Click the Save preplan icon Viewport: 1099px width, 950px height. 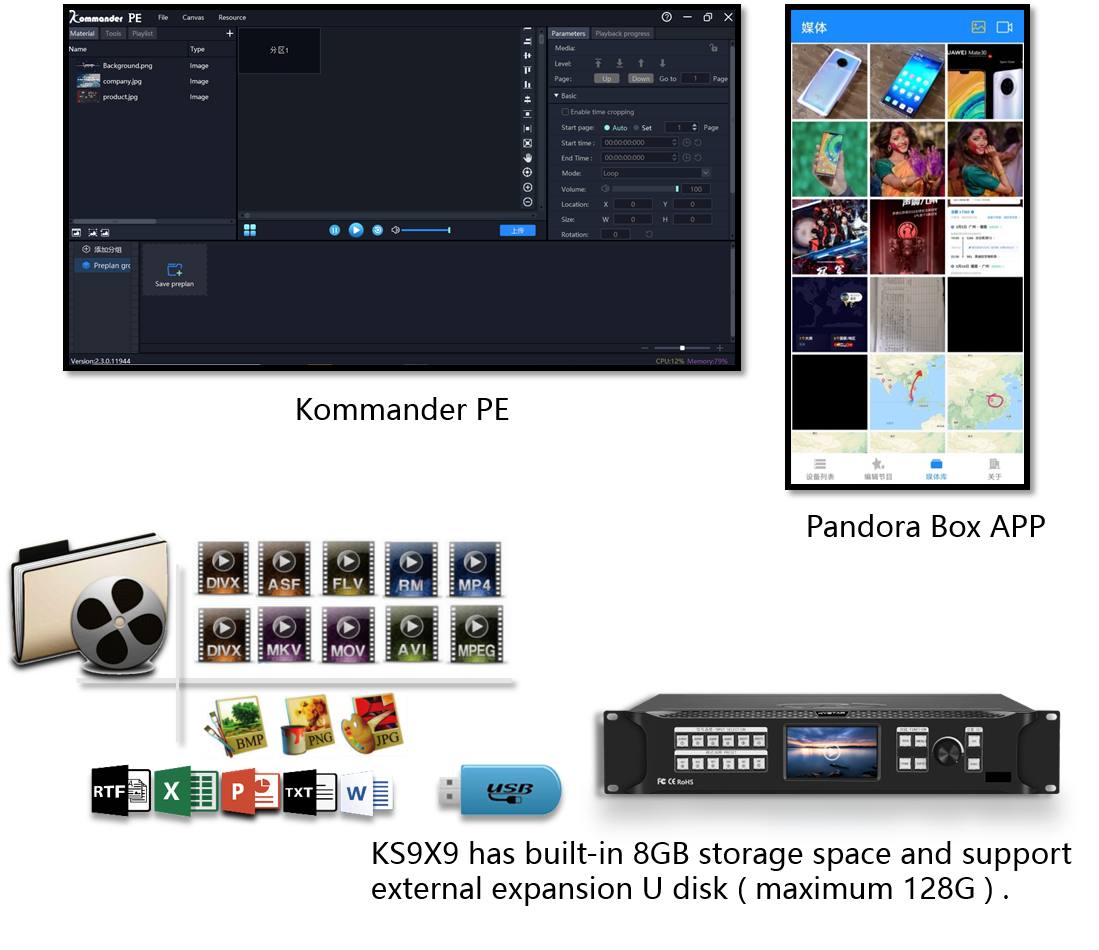[175, 269]
